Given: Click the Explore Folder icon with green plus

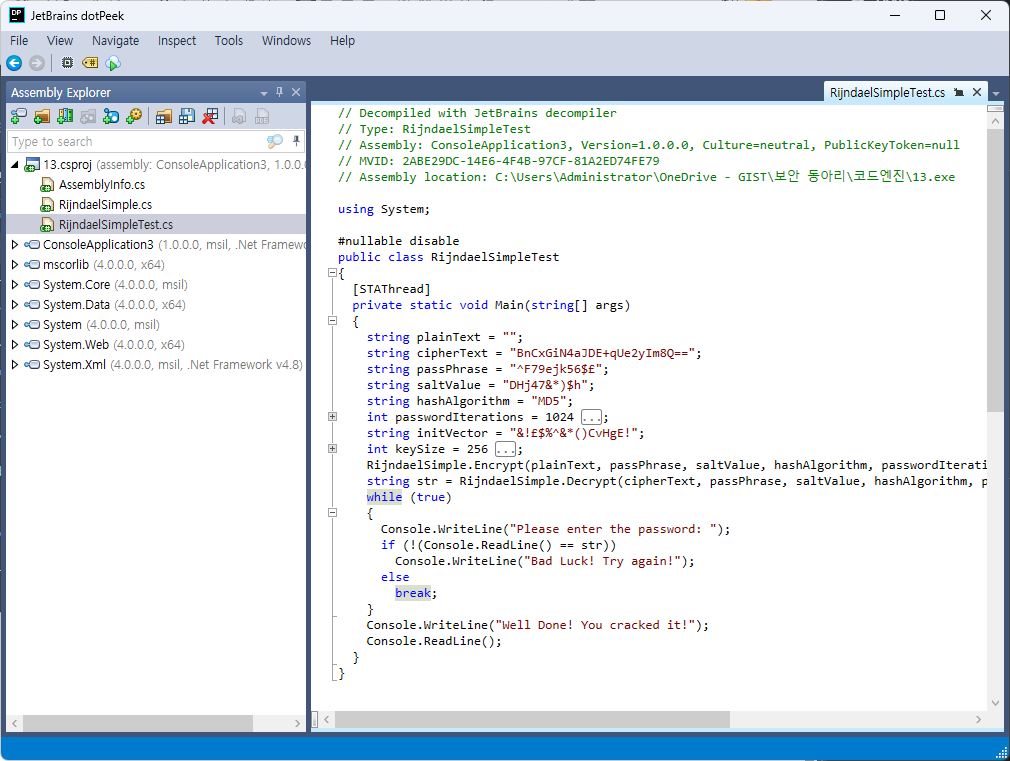Looking at the screenshot, I should 42,116.
